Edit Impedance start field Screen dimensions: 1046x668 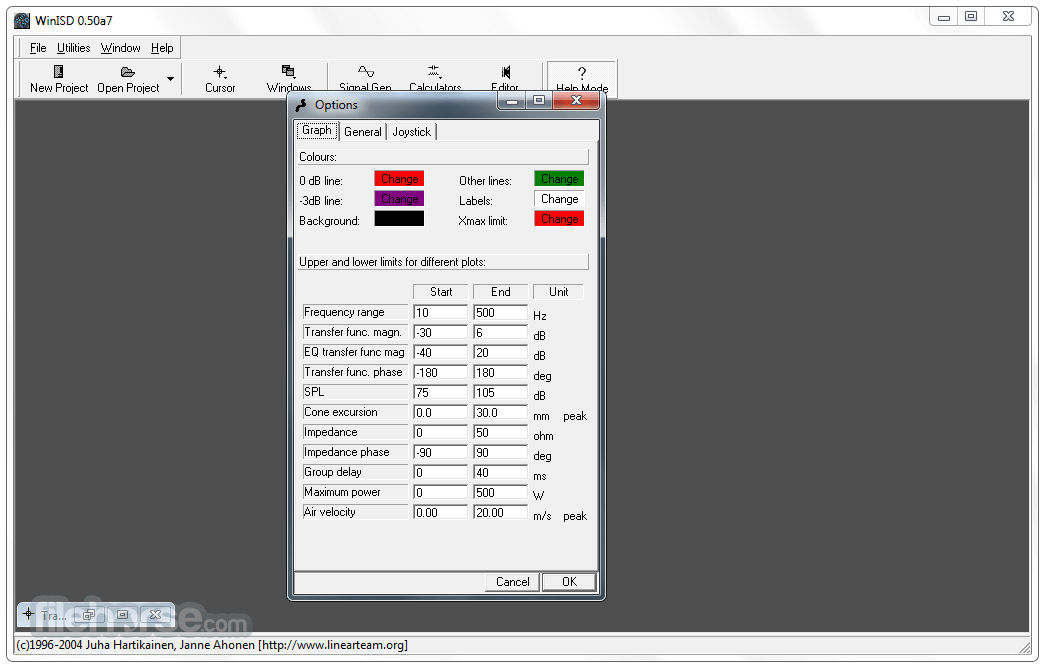pyautogui.click(x=440, y=432)
